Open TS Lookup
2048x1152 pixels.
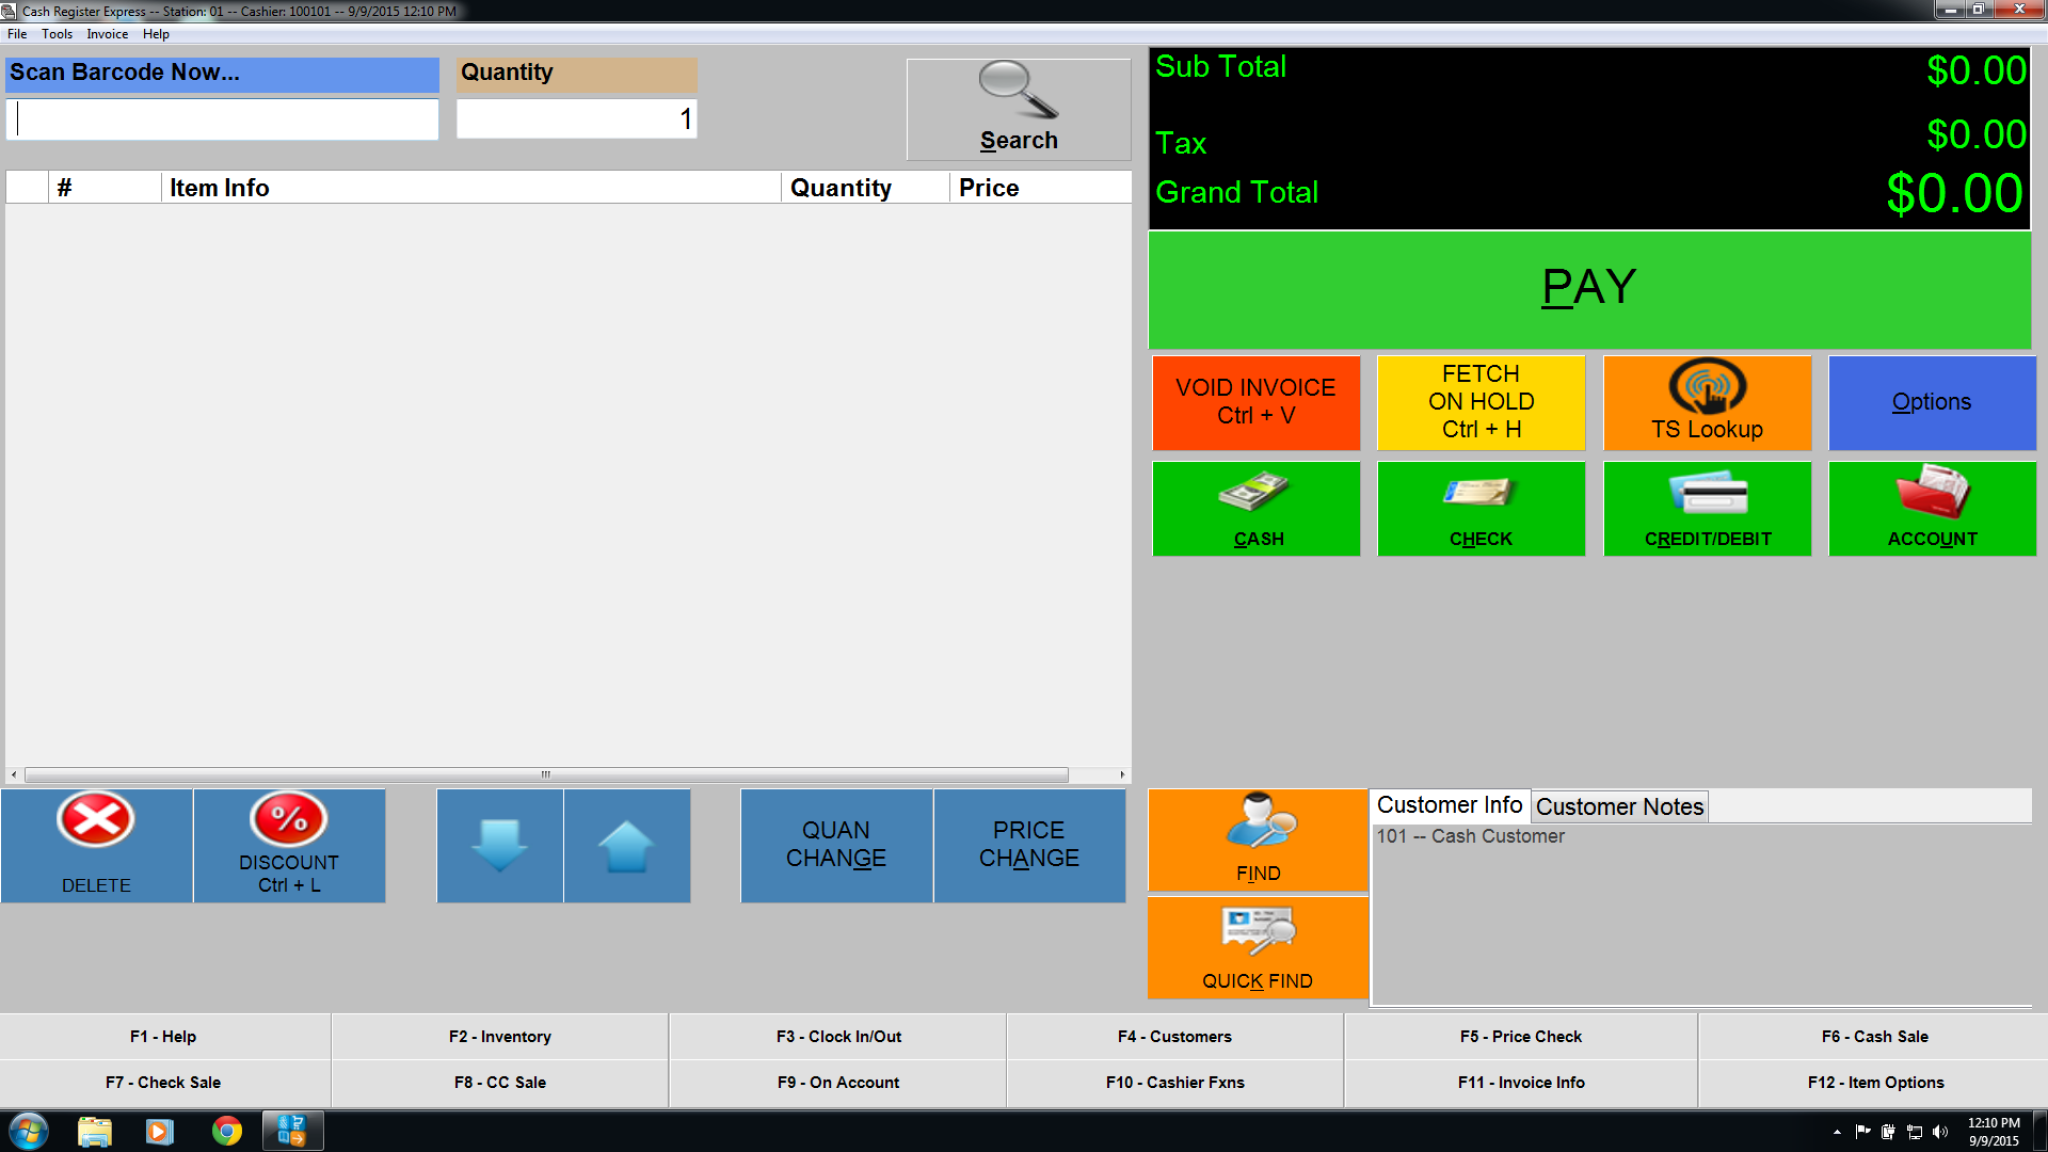1706,402
